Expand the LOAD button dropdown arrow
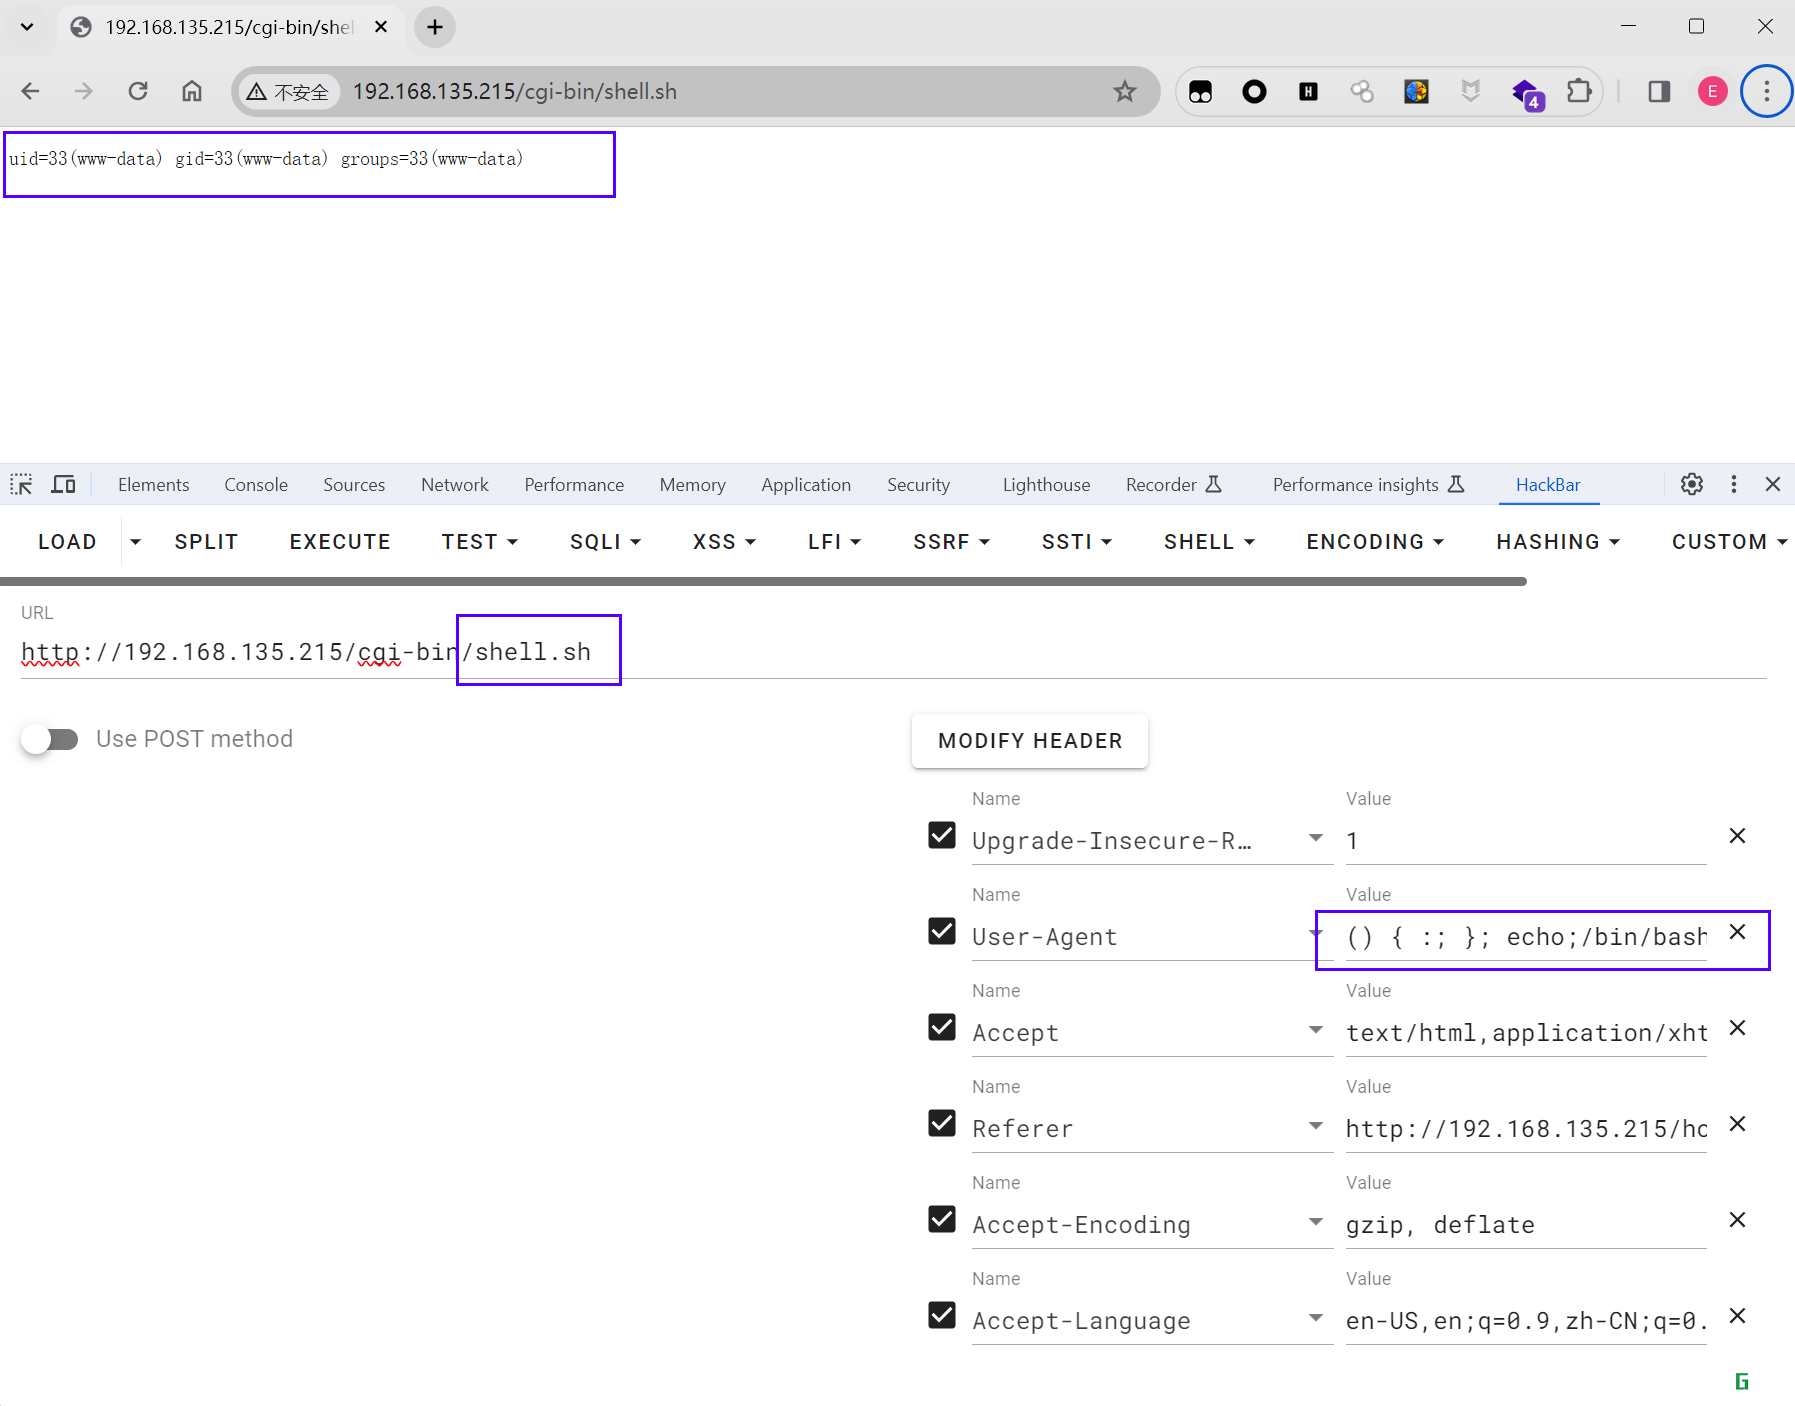This screenshot has height=1406, width=1795. pos(135,541)
